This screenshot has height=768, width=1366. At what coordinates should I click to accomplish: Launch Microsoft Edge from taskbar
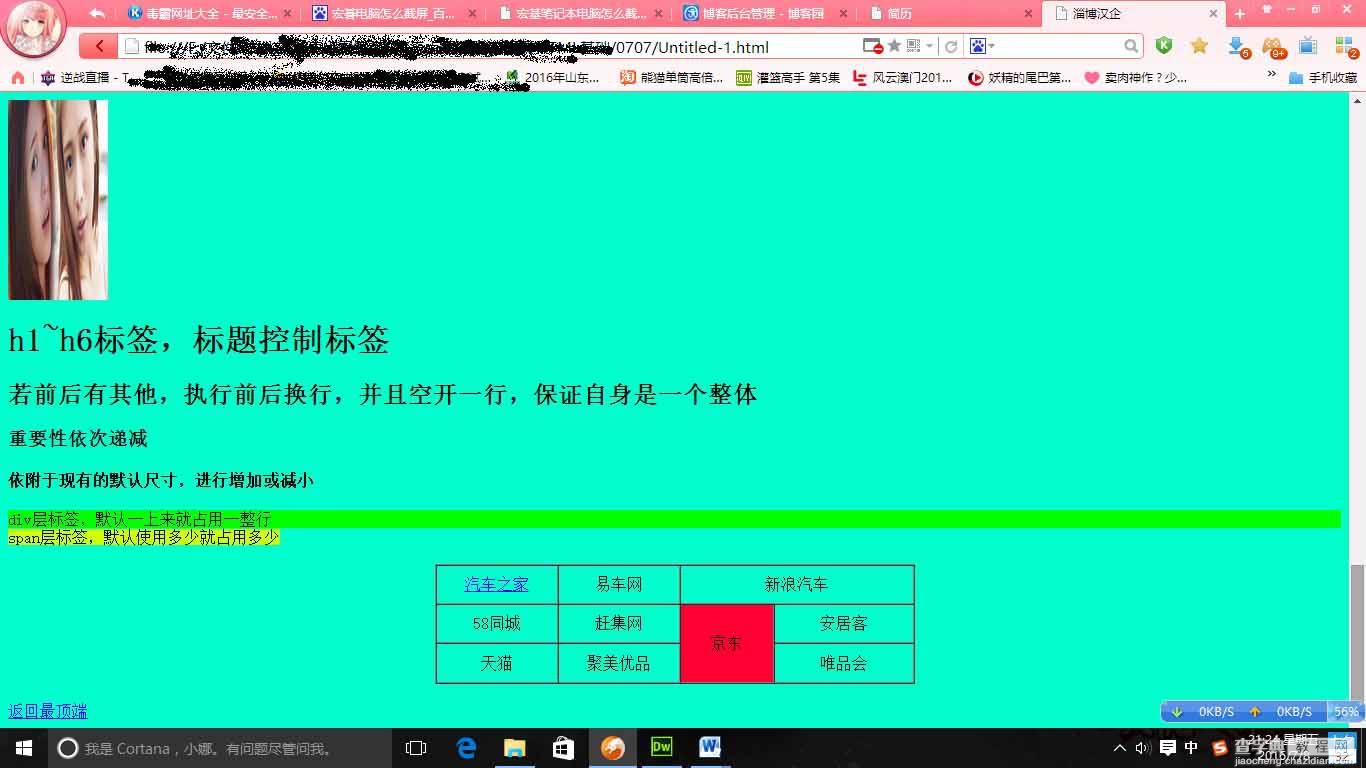pos(466,748)
